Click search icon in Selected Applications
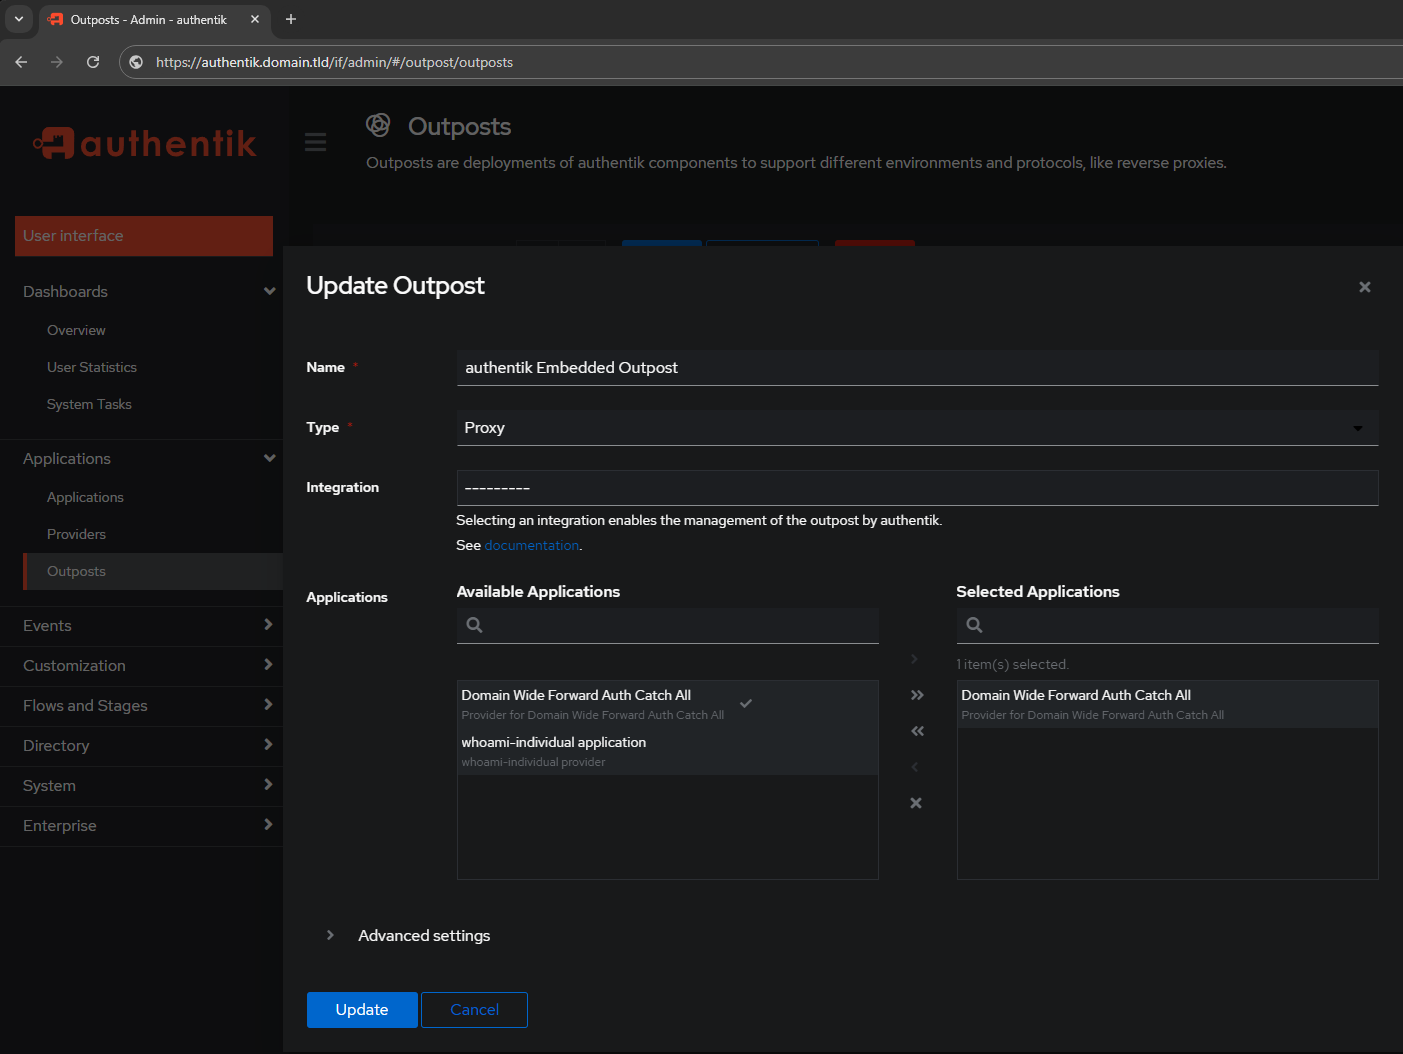 pyautogui.click(x=975, y=625)
